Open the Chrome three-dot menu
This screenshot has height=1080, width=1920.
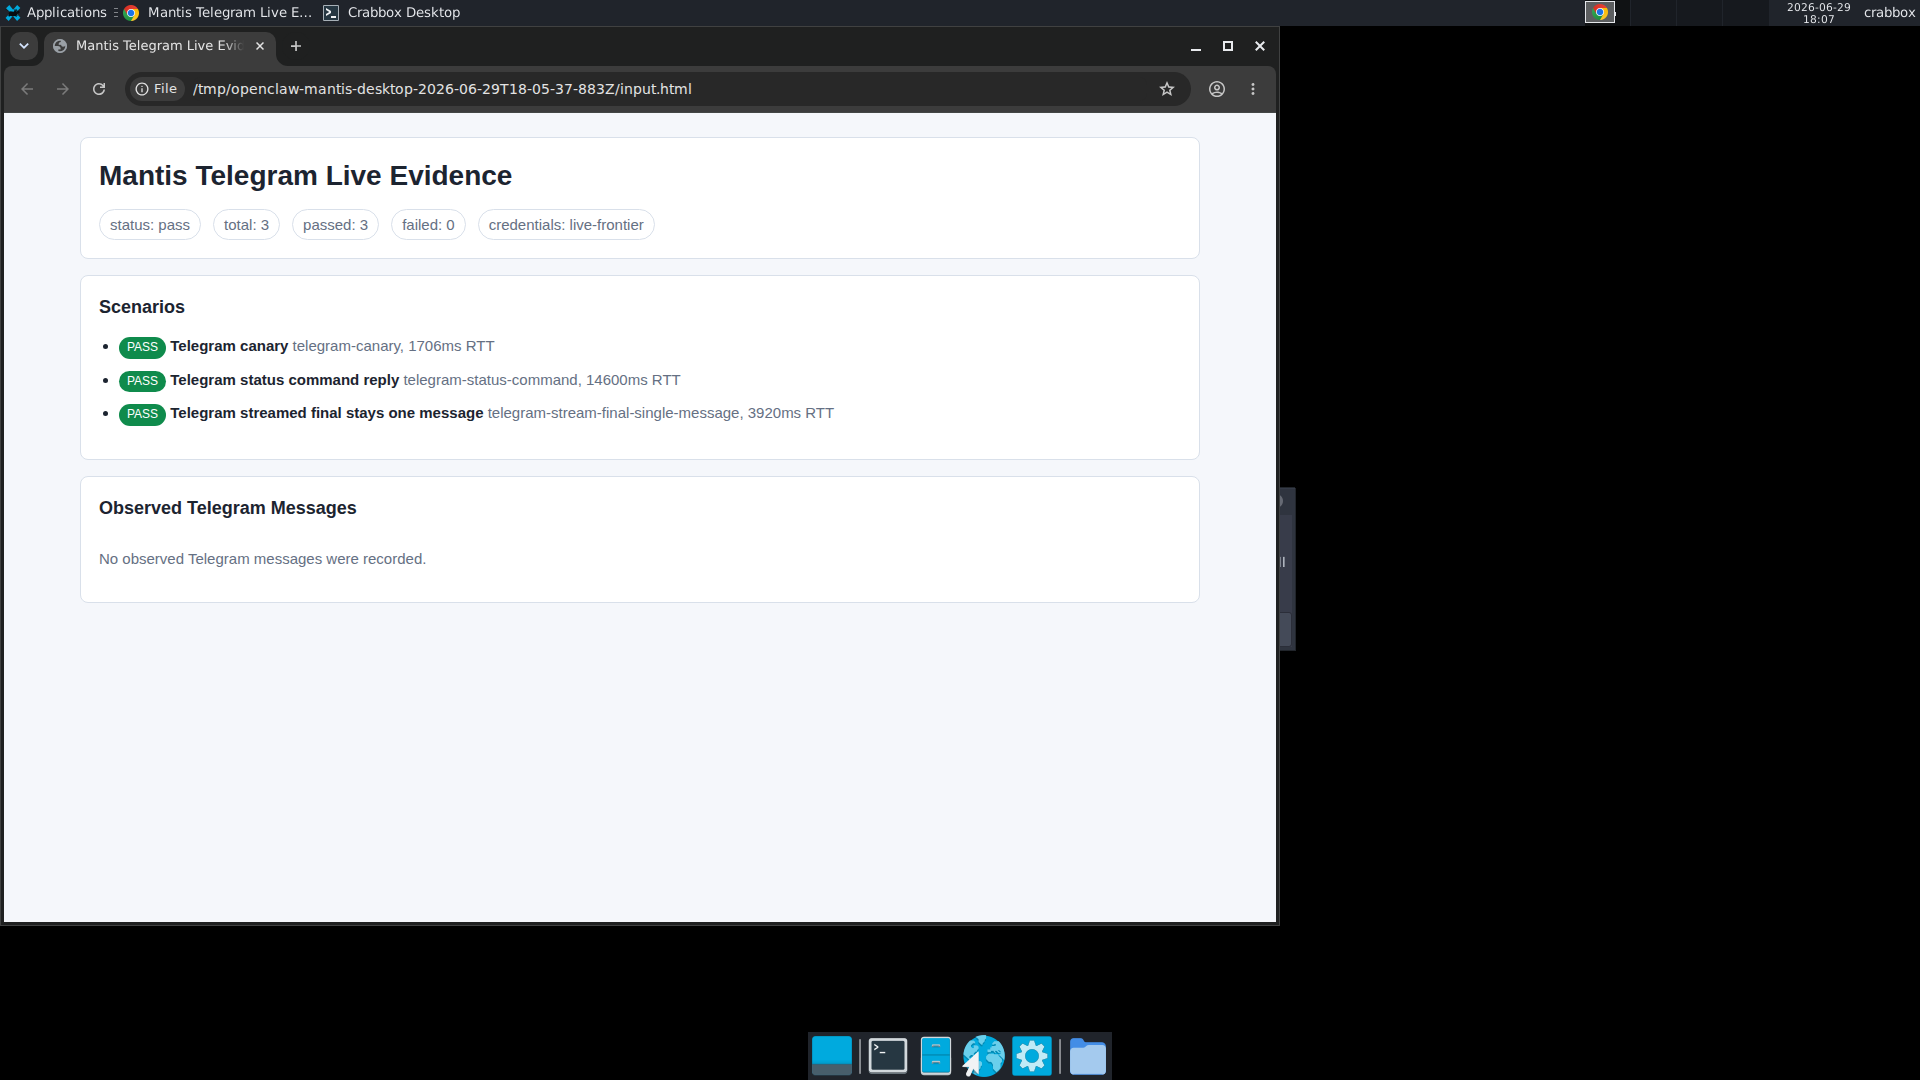pyautogui.click(x=1253, y=89)
